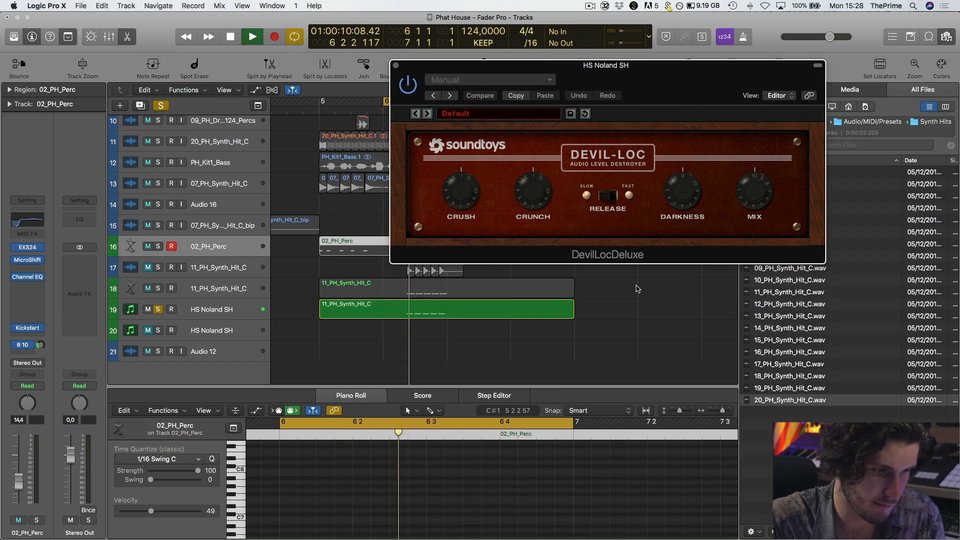The width and height of the screenshot is (960, 540).
Task: Toggle record enable on 02_PH_Perc track
Action: [171, 246]
